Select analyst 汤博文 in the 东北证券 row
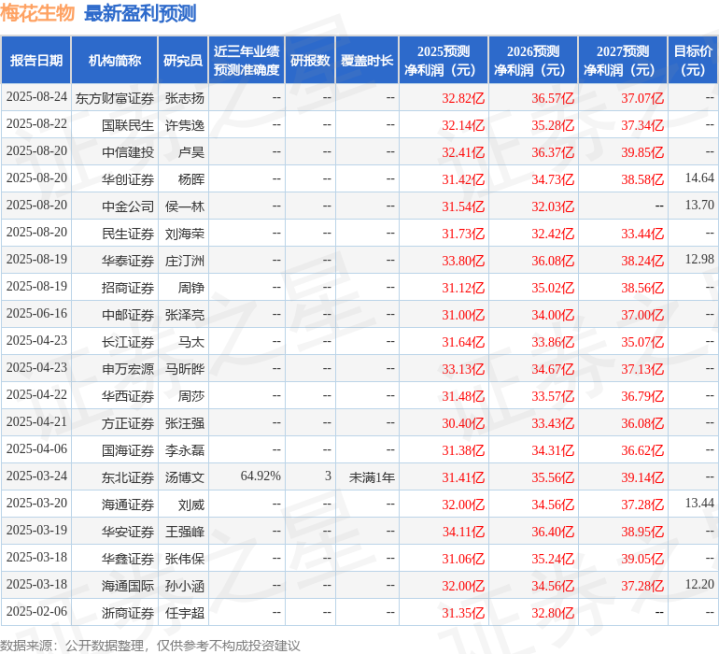This screenshot has height=654, width=719. click(184, 477)
